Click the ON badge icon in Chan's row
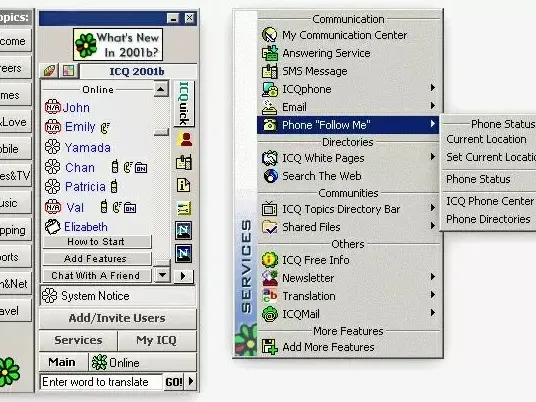536x402 pixels. [x=141, y=168]
